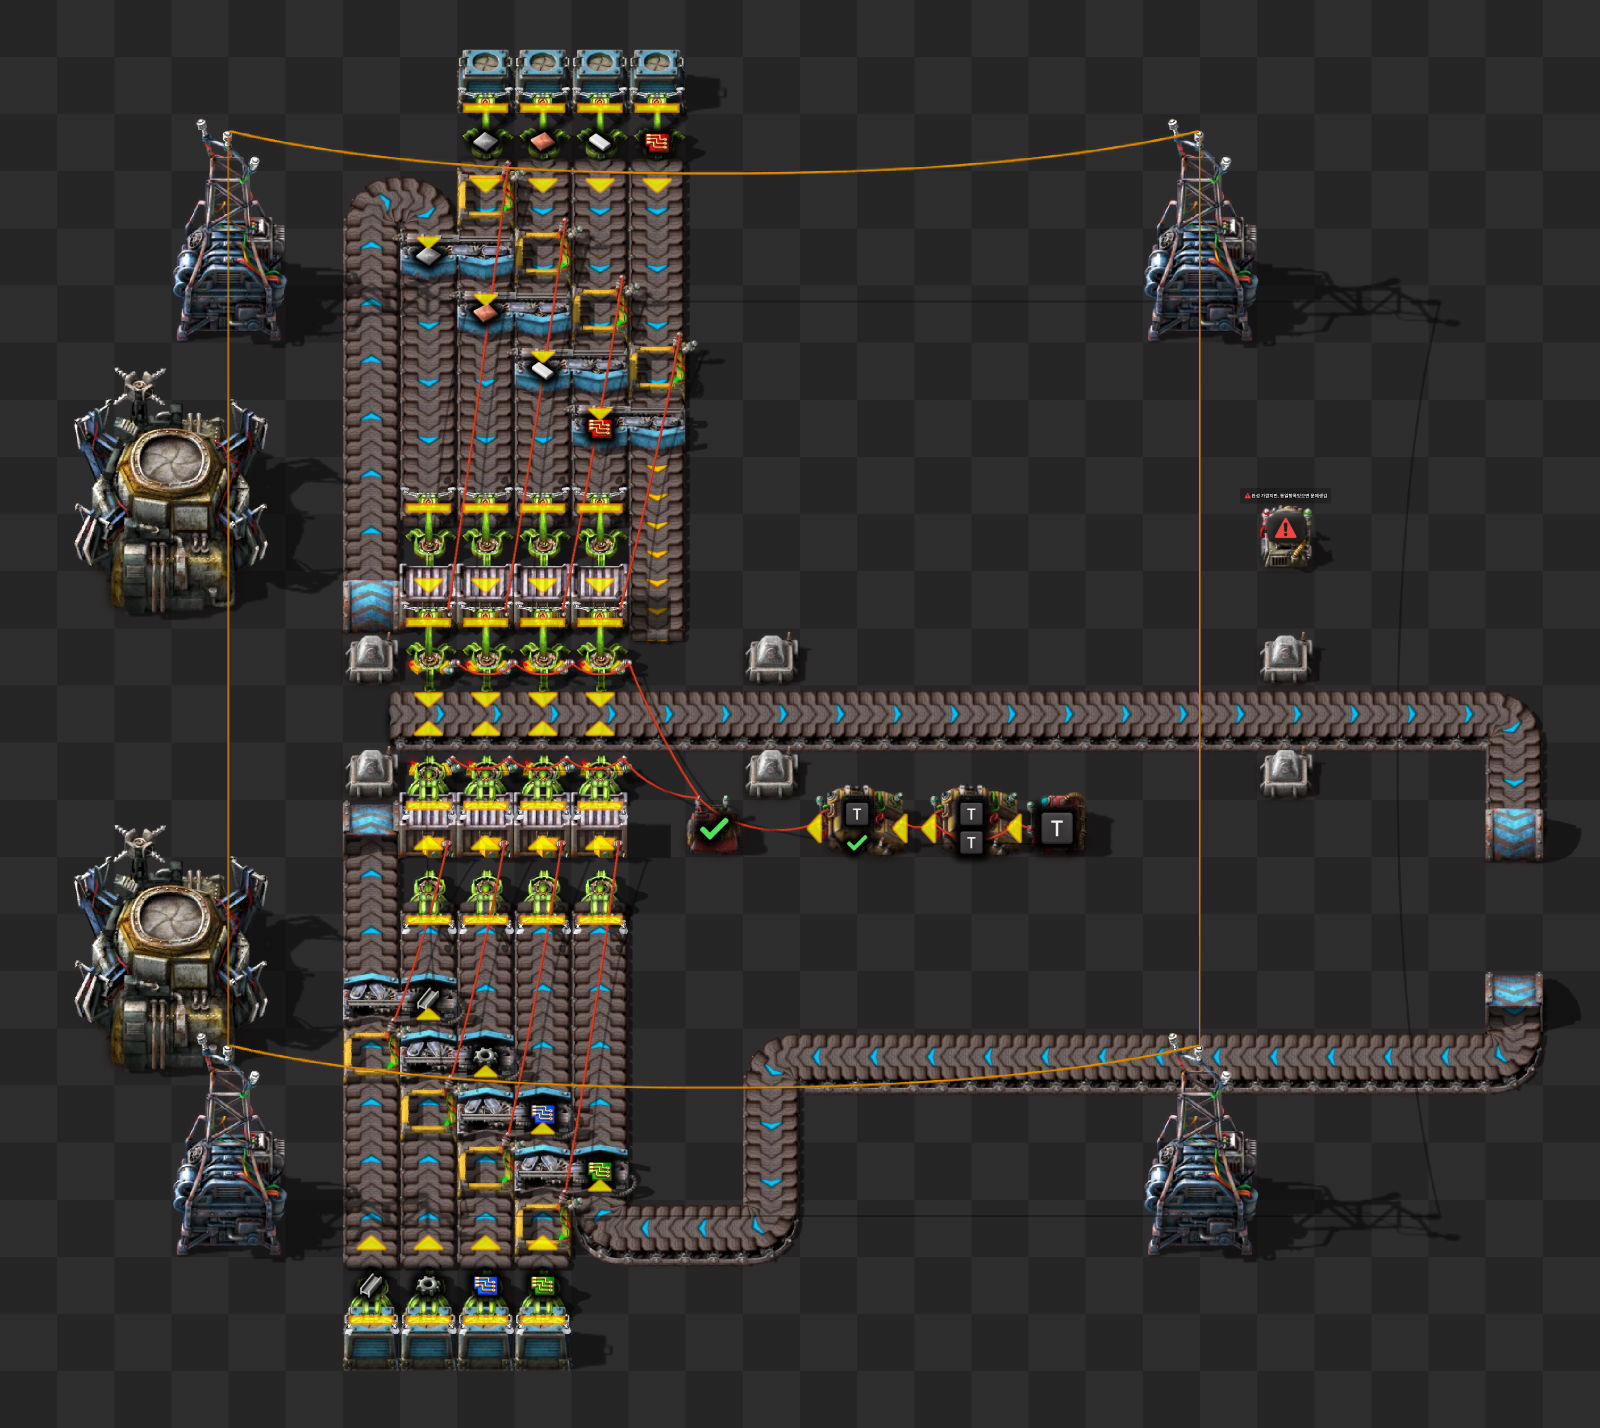Click the lamp above the belt's left end

371,657
